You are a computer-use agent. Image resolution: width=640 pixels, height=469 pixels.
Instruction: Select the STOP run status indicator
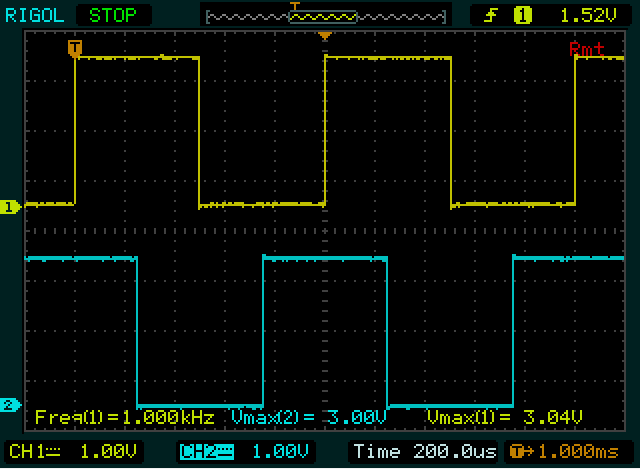(x=113, y=16)
